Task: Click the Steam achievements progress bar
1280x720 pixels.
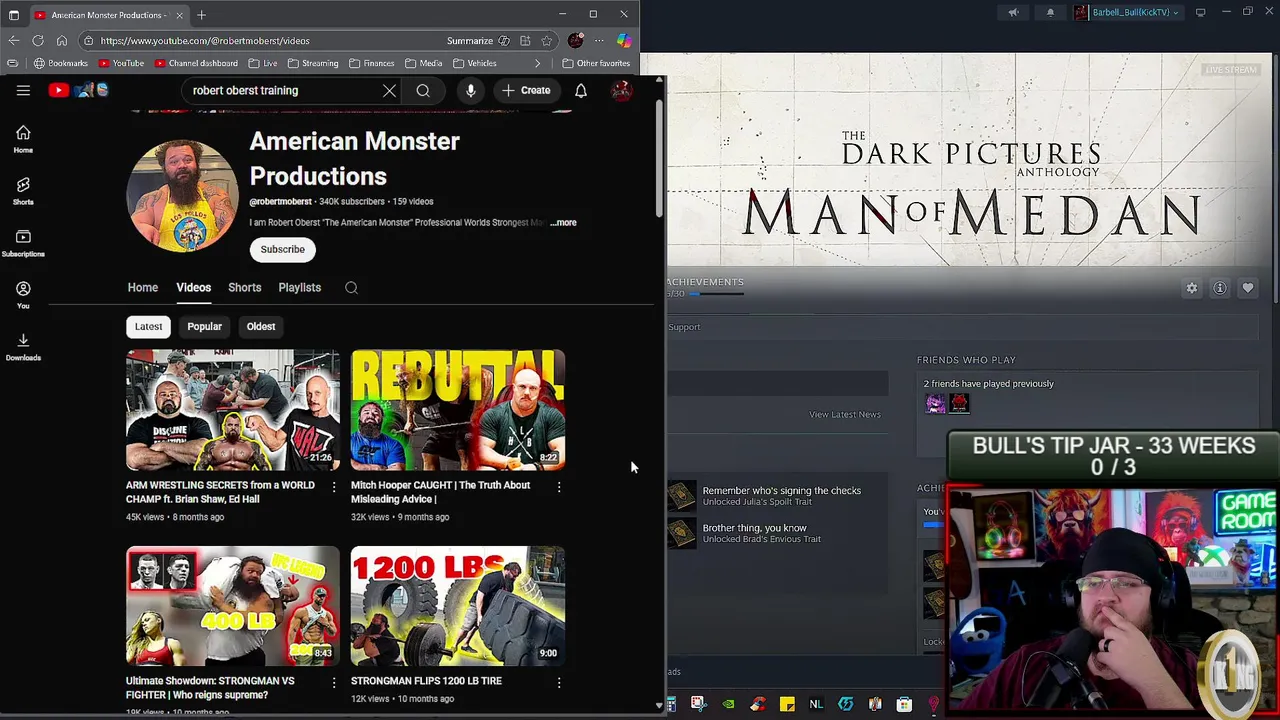Action: [x=716, y=294]
